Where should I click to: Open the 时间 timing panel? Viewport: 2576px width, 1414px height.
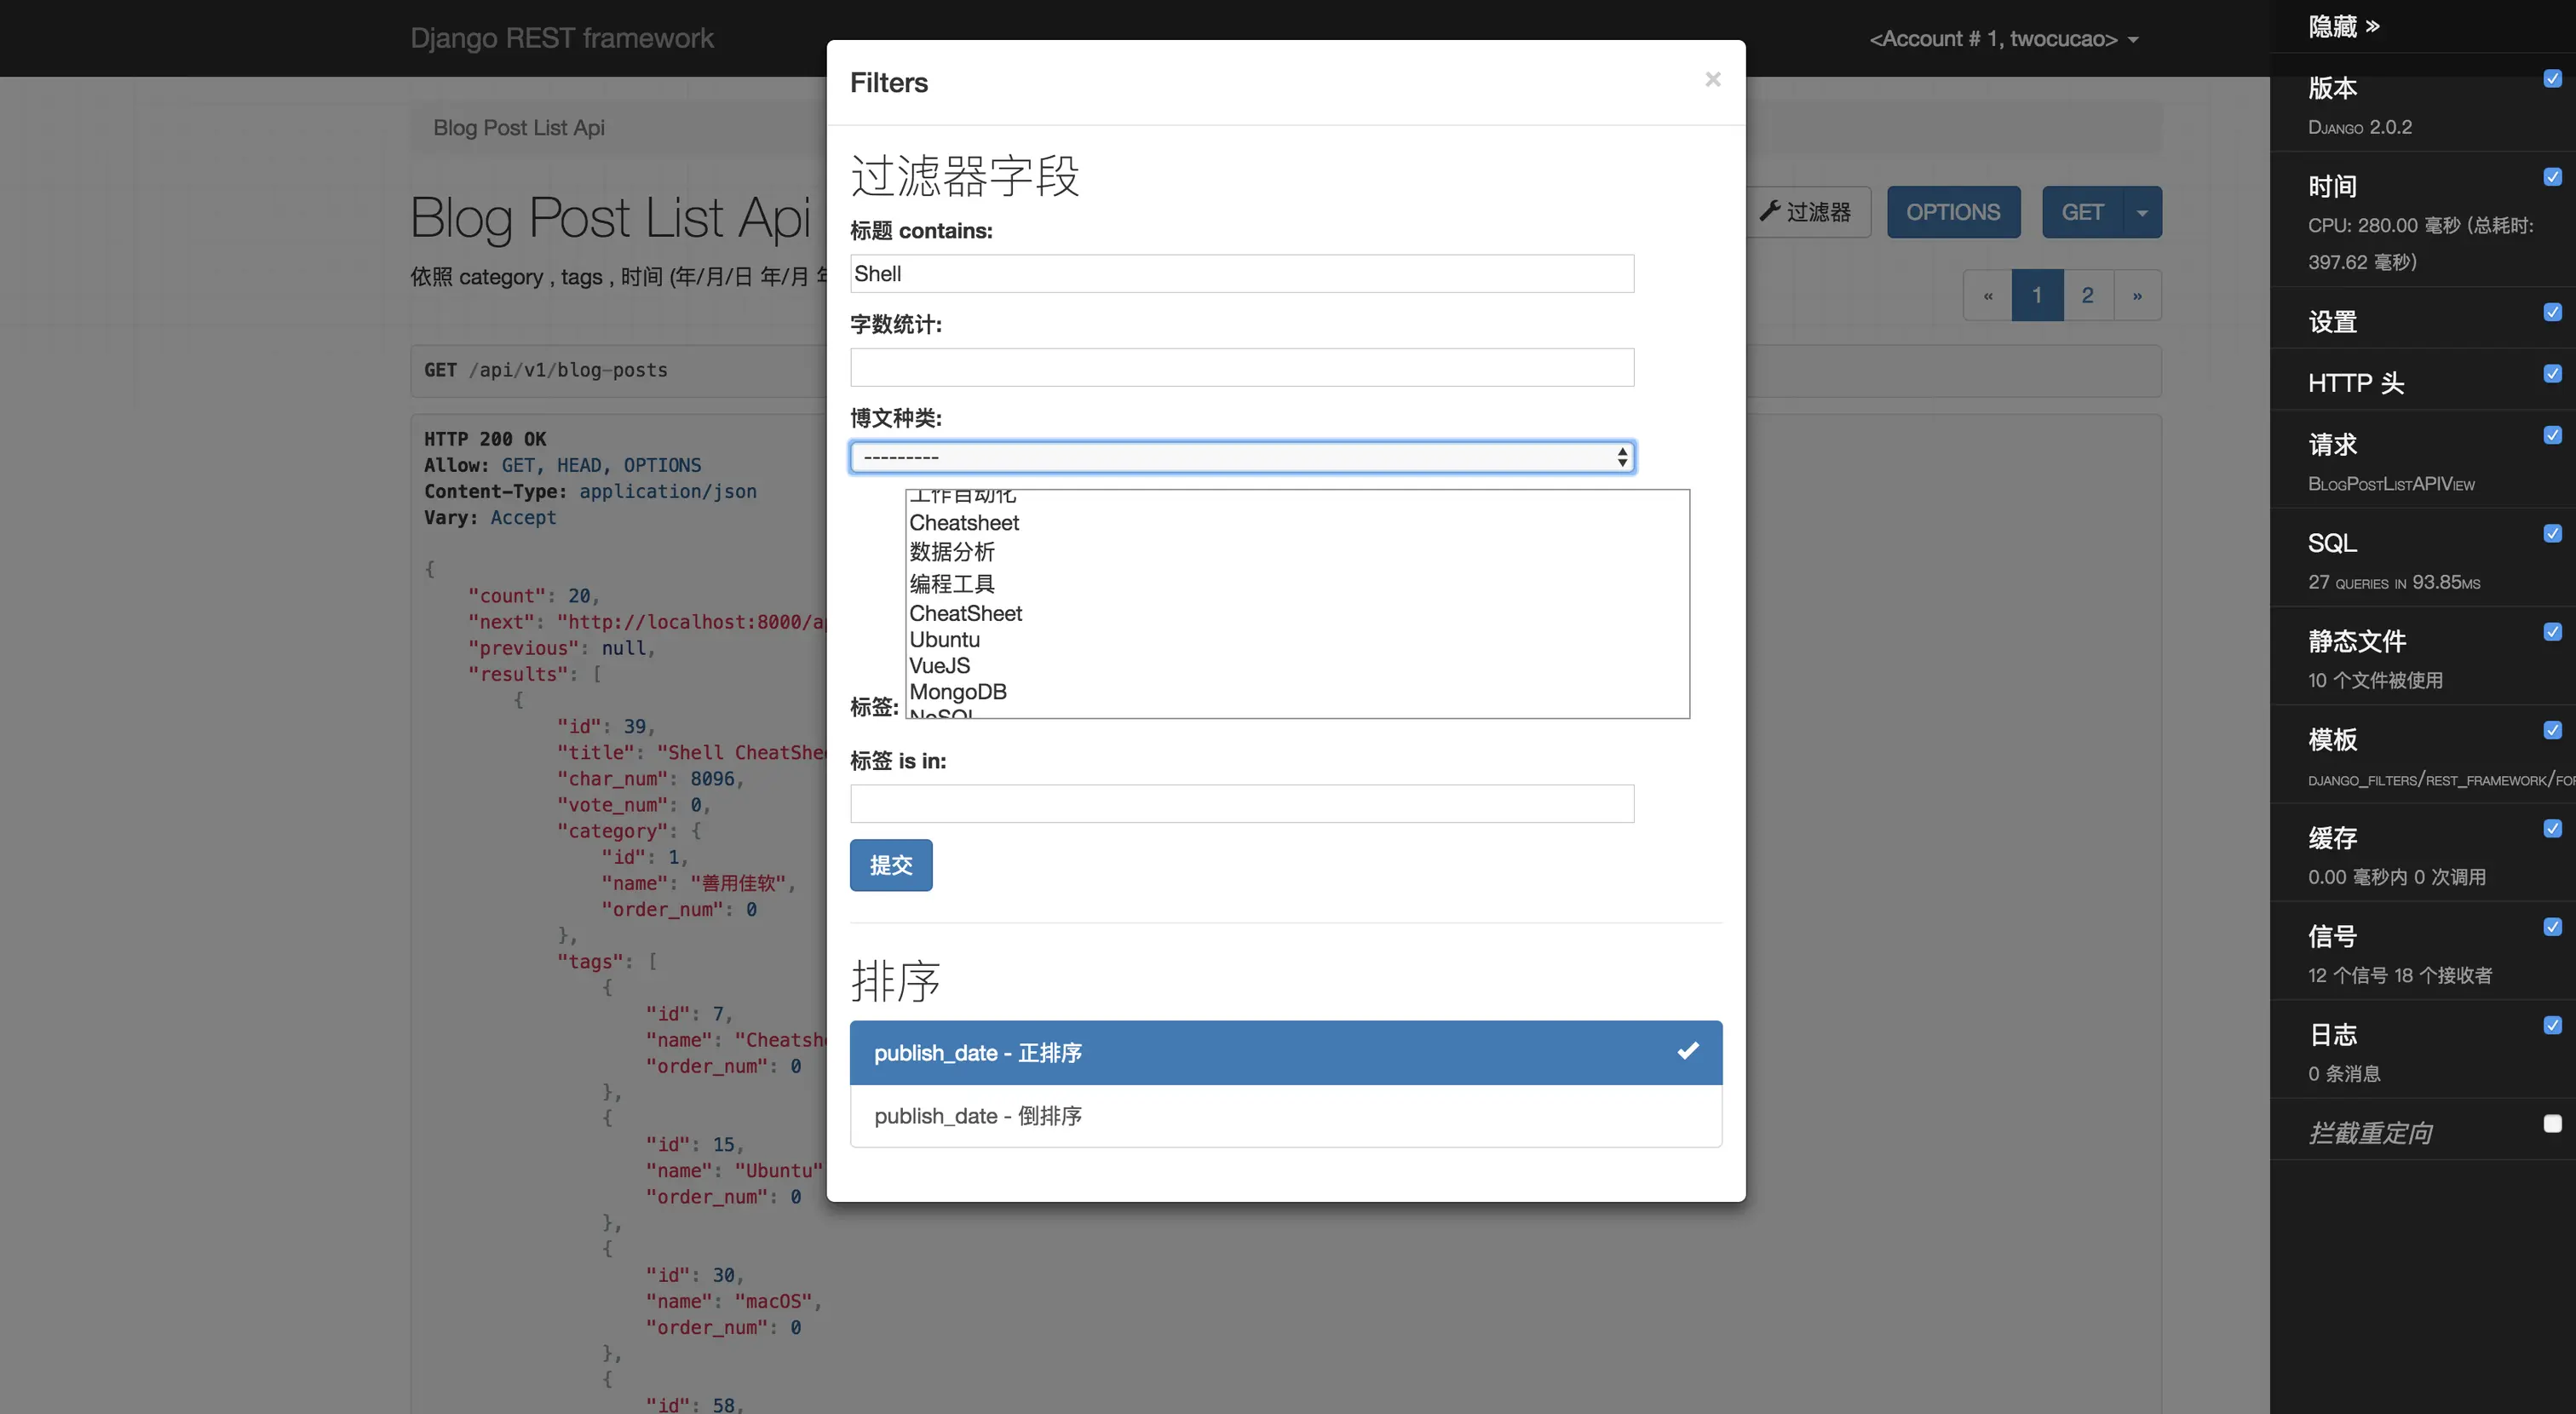coord(2332,187)
